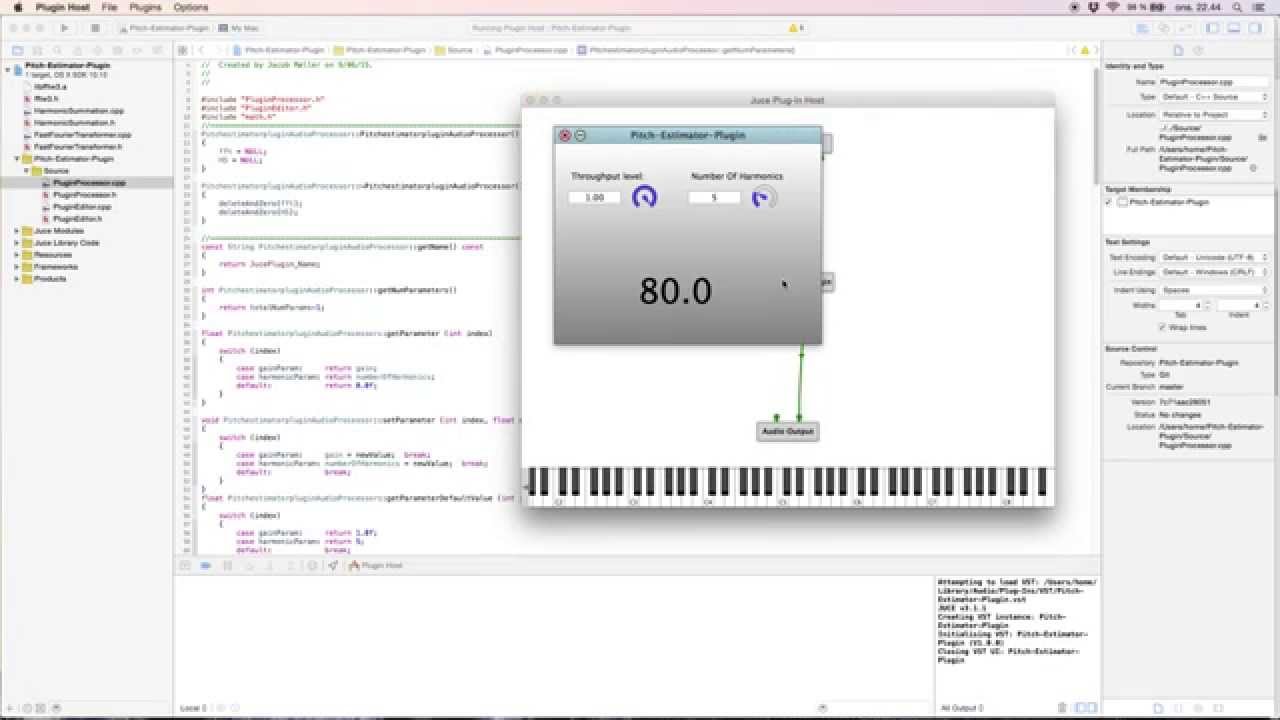Hide the Debug area toggle
Image resolution: width=1280 pixels, height=720 pixels.
[1235, 28]
